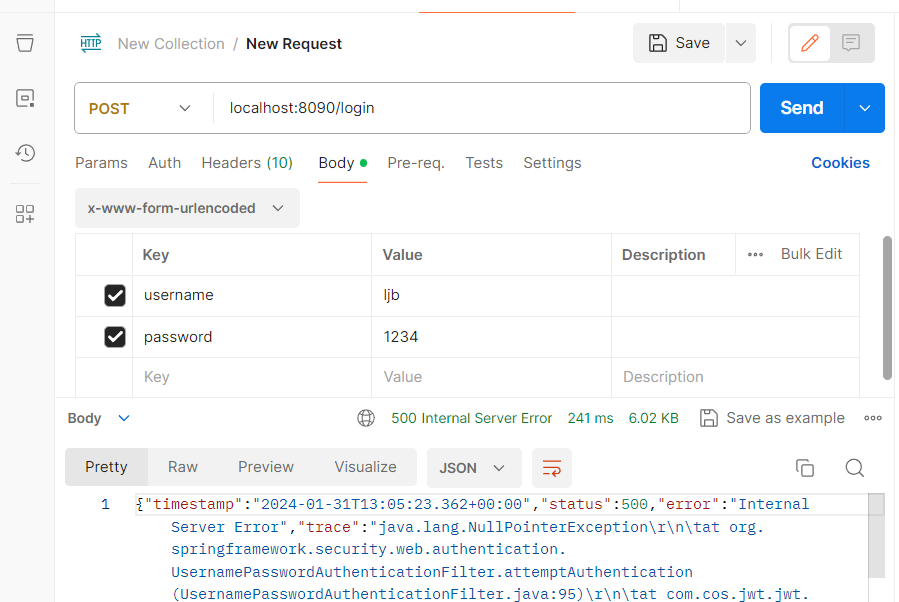Open the Cookies link
The width and height of the screenshot is (899, 602).
tap(840, 163)
